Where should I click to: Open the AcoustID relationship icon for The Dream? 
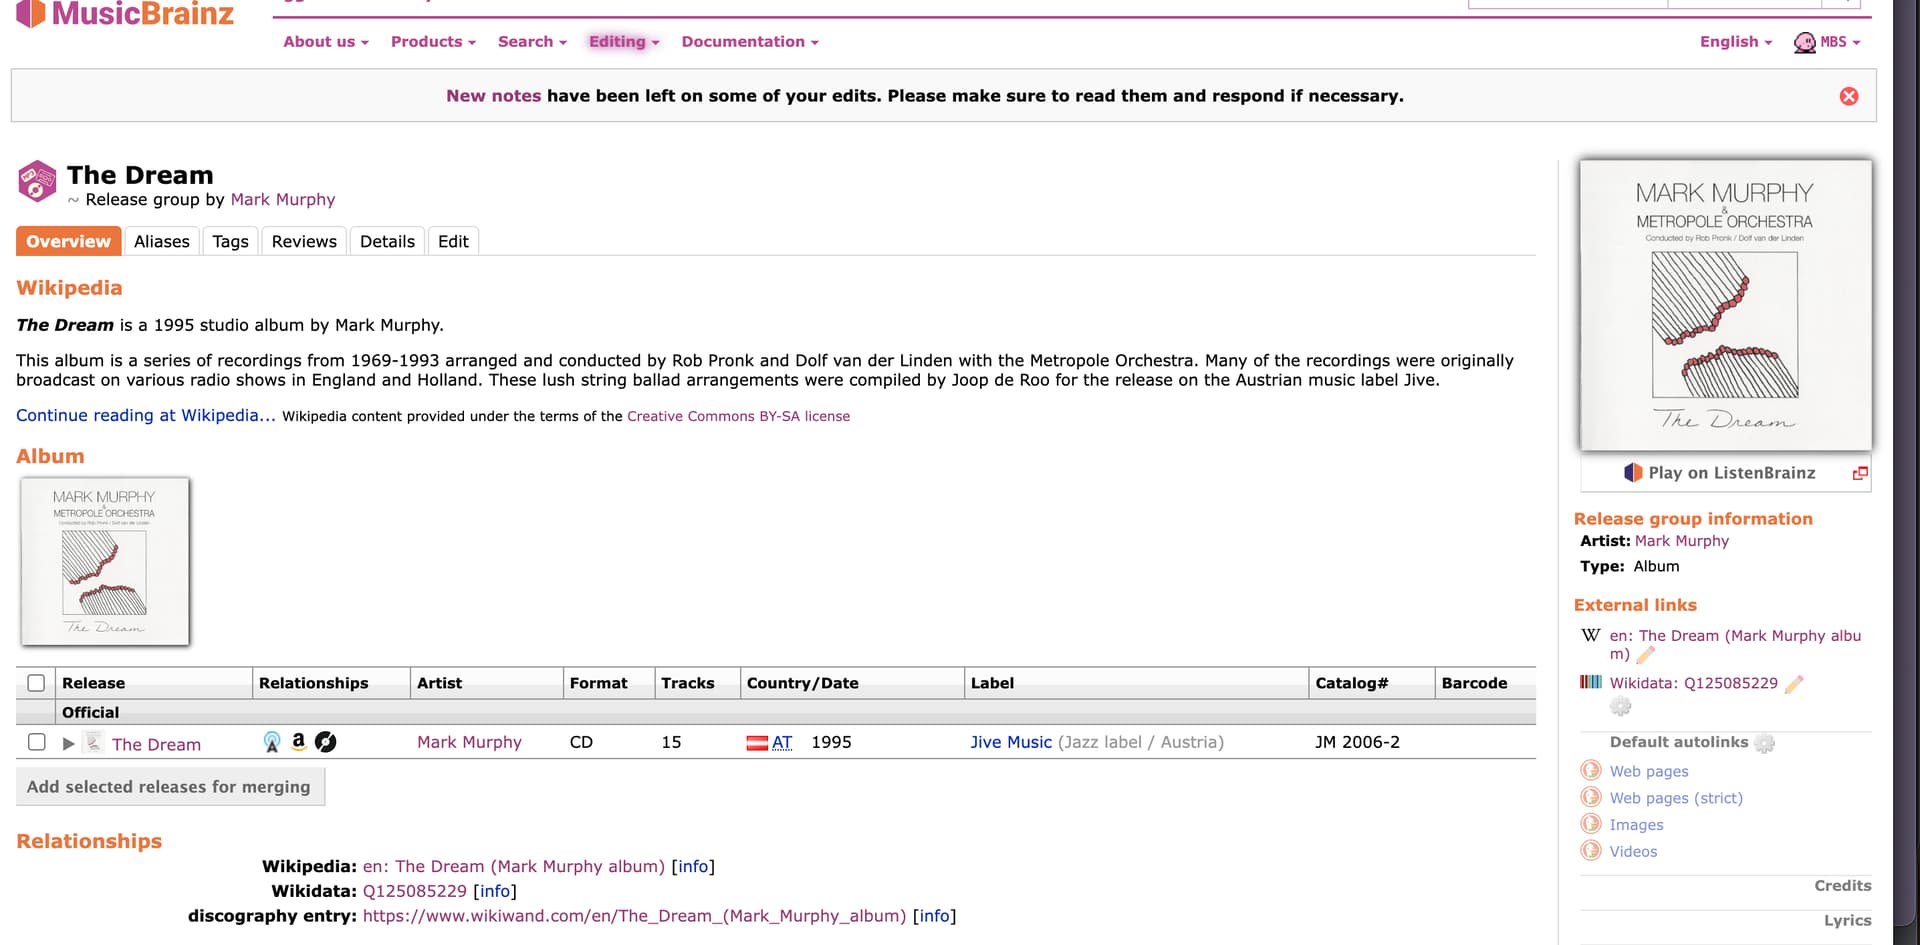coord(272,742)
